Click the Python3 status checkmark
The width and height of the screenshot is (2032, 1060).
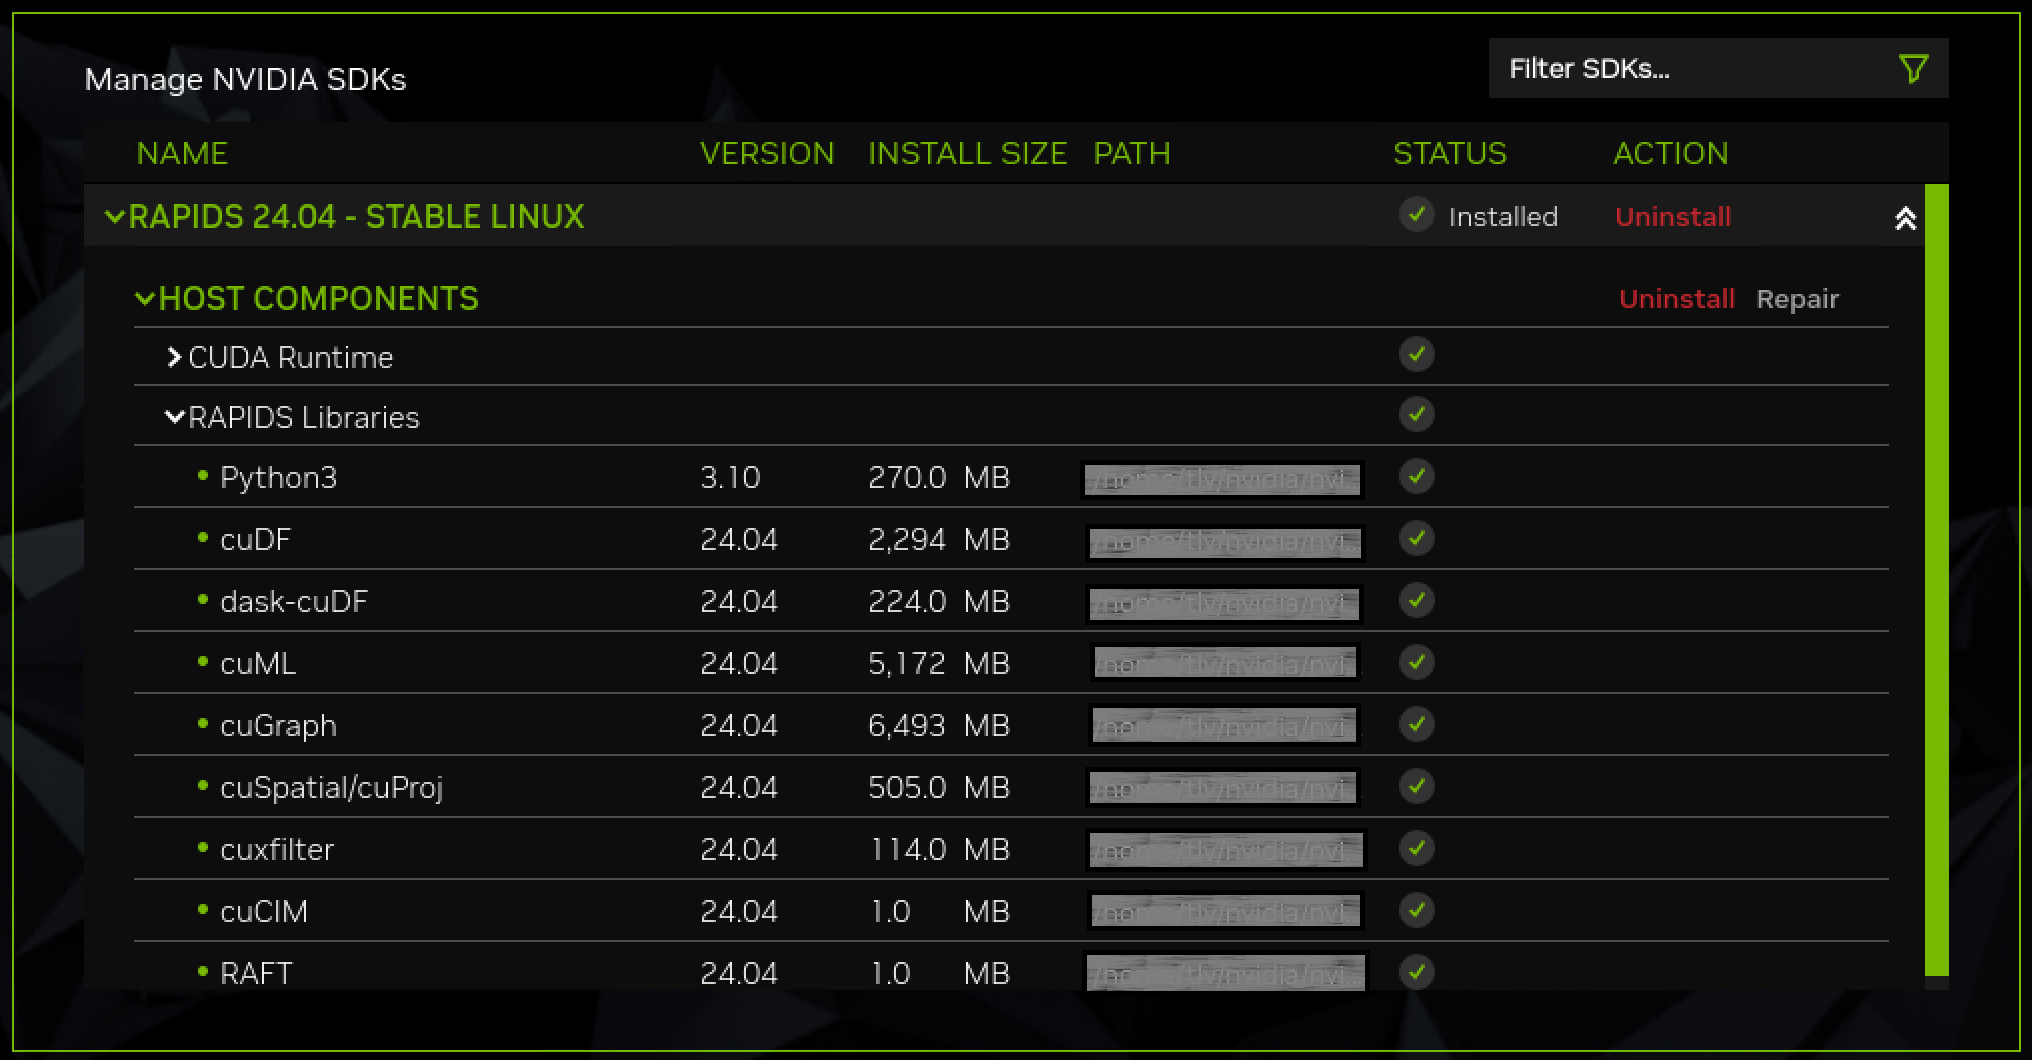point(1417,476)
